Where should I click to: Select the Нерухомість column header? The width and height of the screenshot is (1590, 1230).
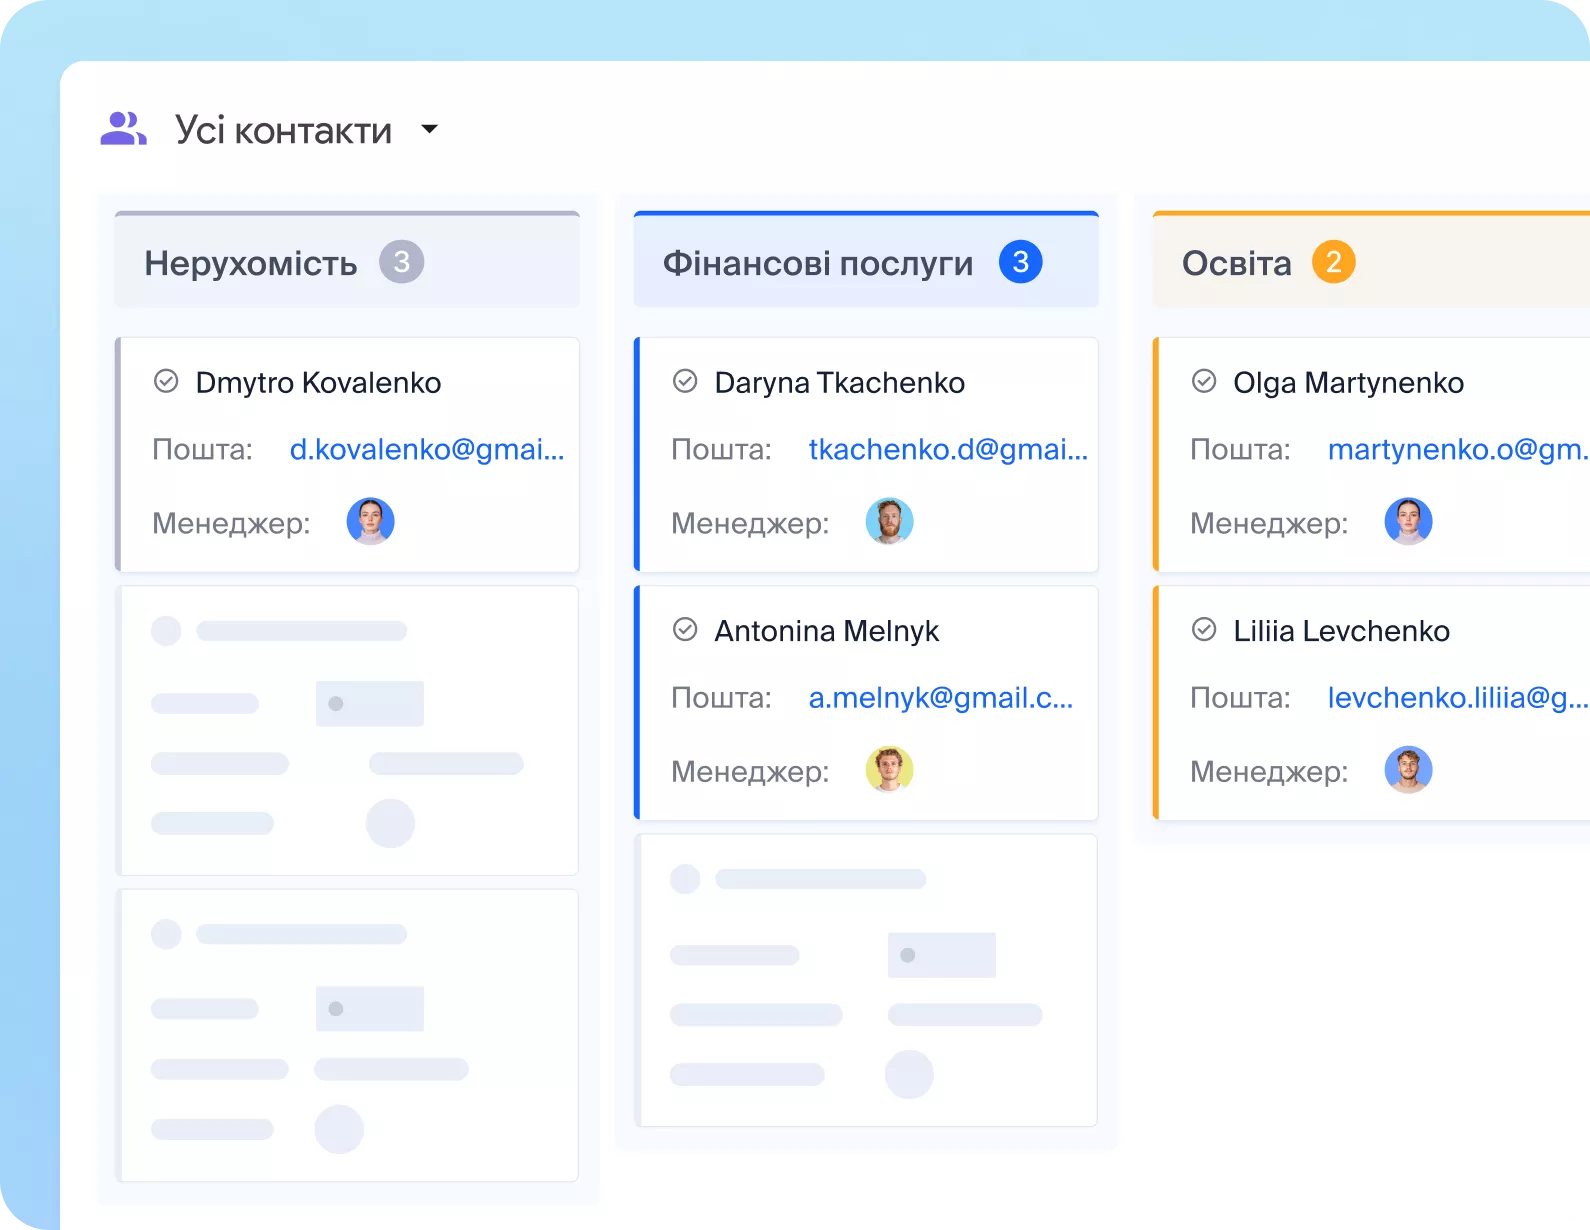[x=347, y=260]
